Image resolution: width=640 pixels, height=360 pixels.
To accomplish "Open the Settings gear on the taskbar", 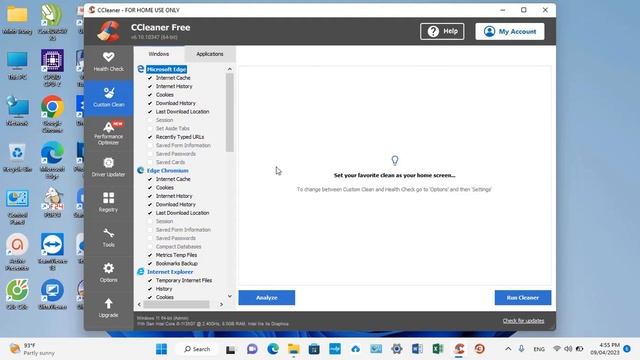I will coord(396,349).
